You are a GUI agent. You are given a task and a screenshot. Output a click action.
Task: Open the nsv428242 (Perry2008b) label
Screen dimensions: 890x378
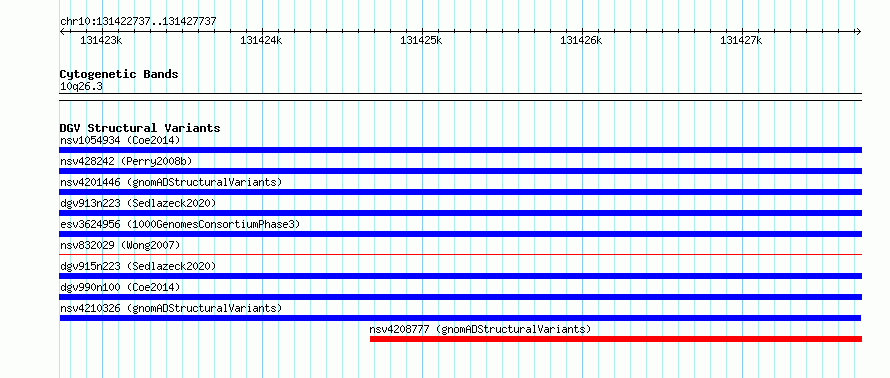tap(126, 161)
